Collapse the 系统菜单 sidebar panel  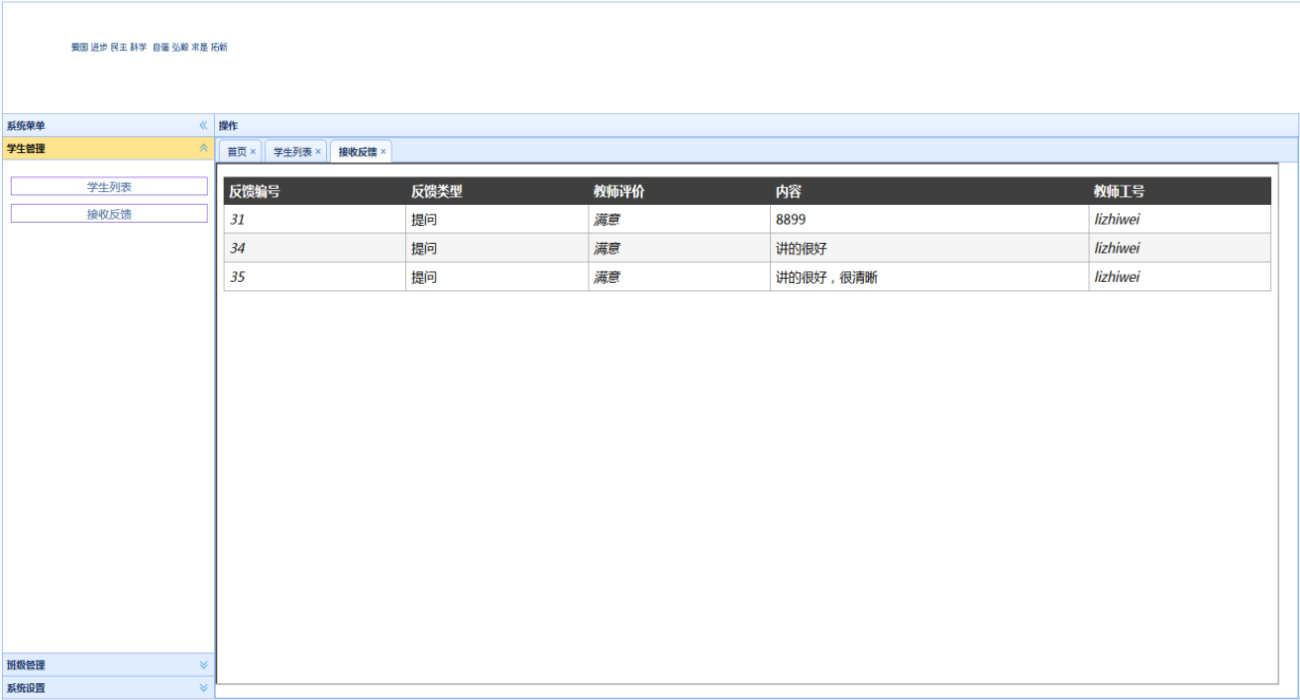click(203, 125)
